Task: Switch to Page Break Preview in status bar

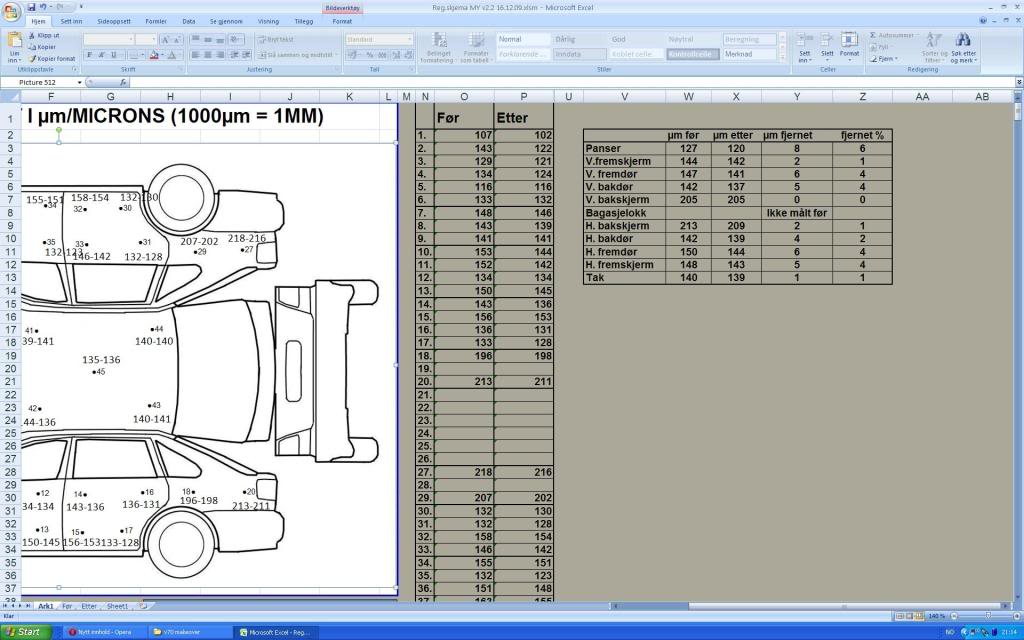Action: [919, 616]
